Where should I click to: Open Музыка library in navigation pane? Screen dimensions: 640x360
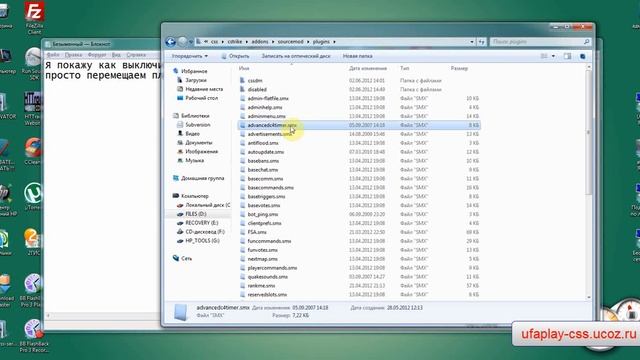pyautogui.click(x=194, y=160)
